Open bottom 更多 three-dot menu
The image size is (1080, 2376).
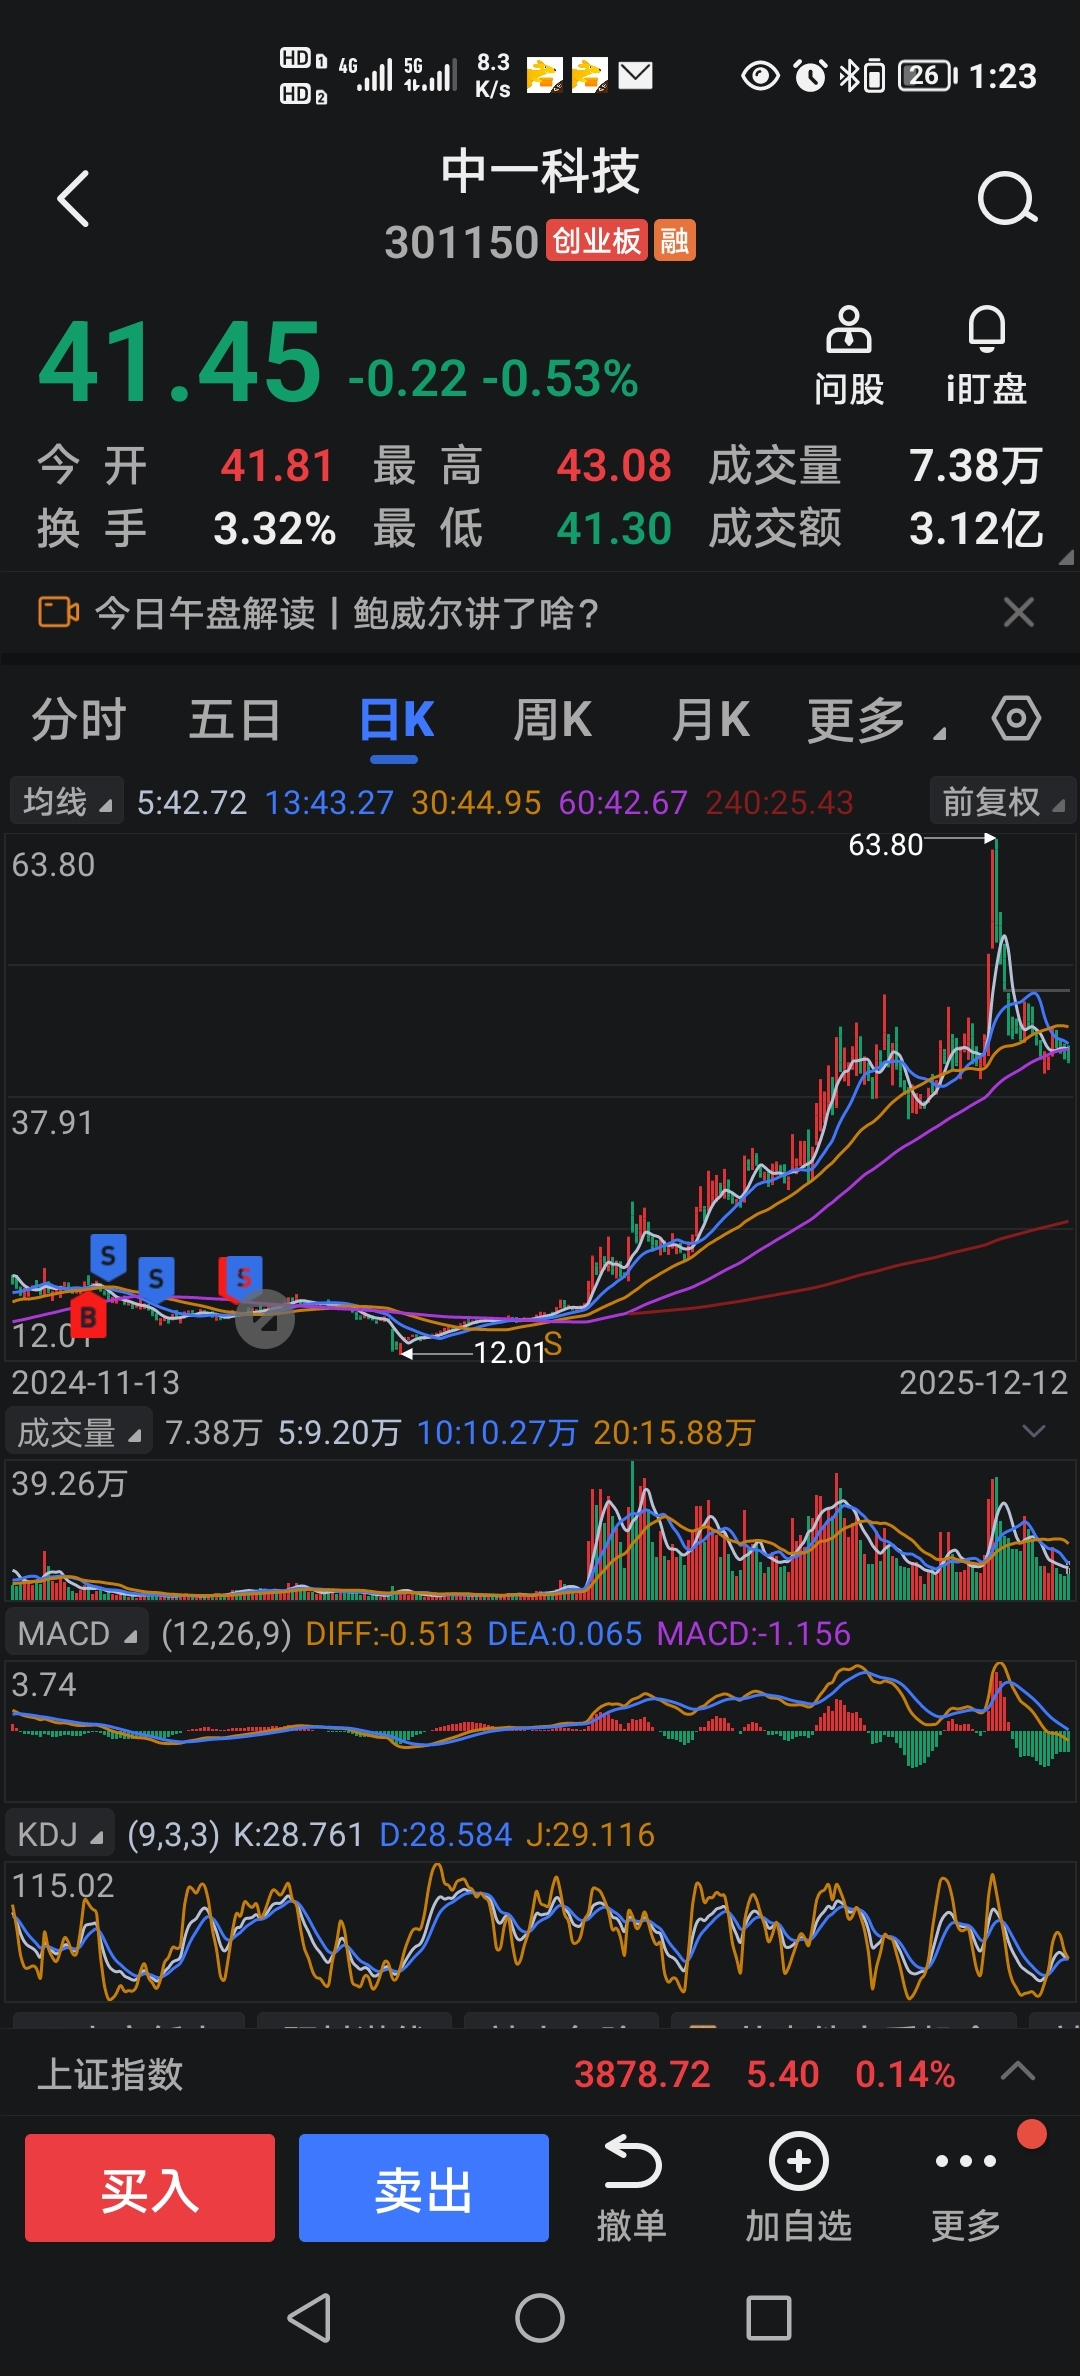[966, 2189]
